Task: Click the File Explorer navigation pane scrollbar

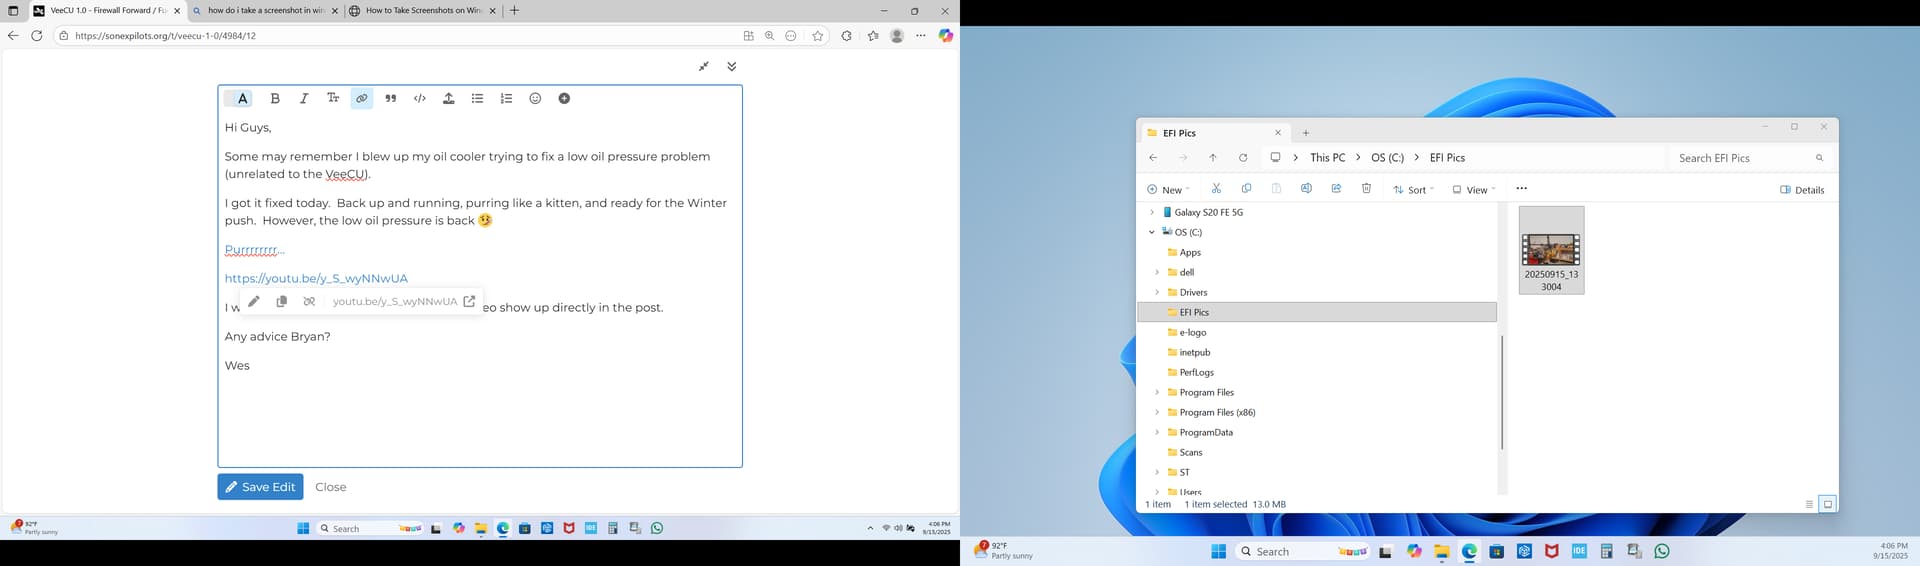Action: pyautogui.click(x=1501, y=392)
